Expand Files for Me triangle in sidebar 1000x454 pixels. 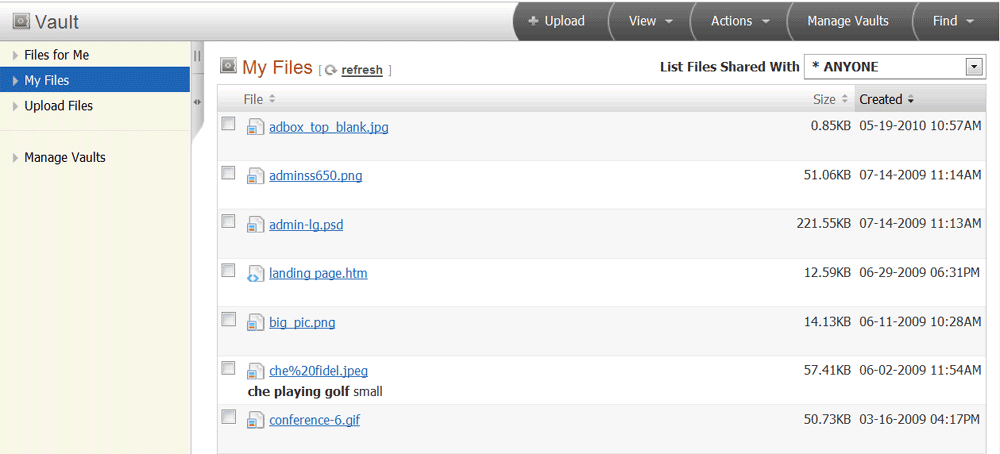(15, 55)
